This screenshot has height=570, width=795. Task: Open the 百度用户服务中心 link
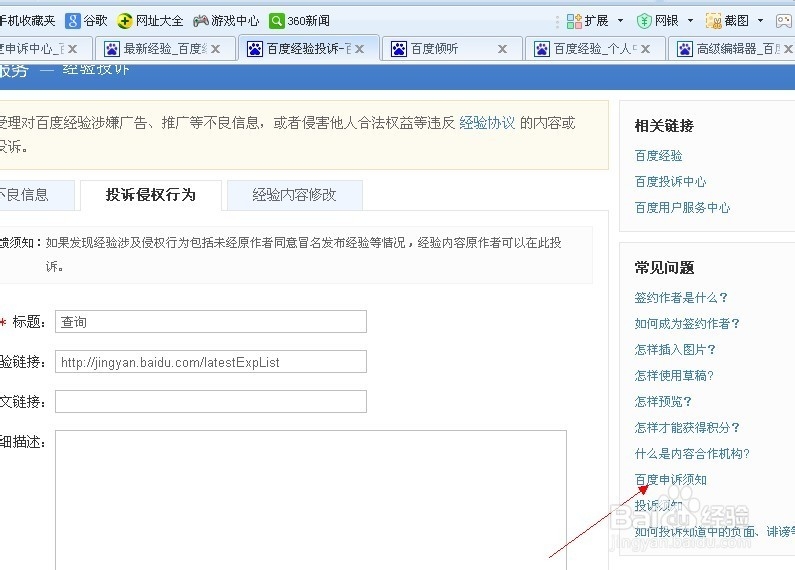682,207
